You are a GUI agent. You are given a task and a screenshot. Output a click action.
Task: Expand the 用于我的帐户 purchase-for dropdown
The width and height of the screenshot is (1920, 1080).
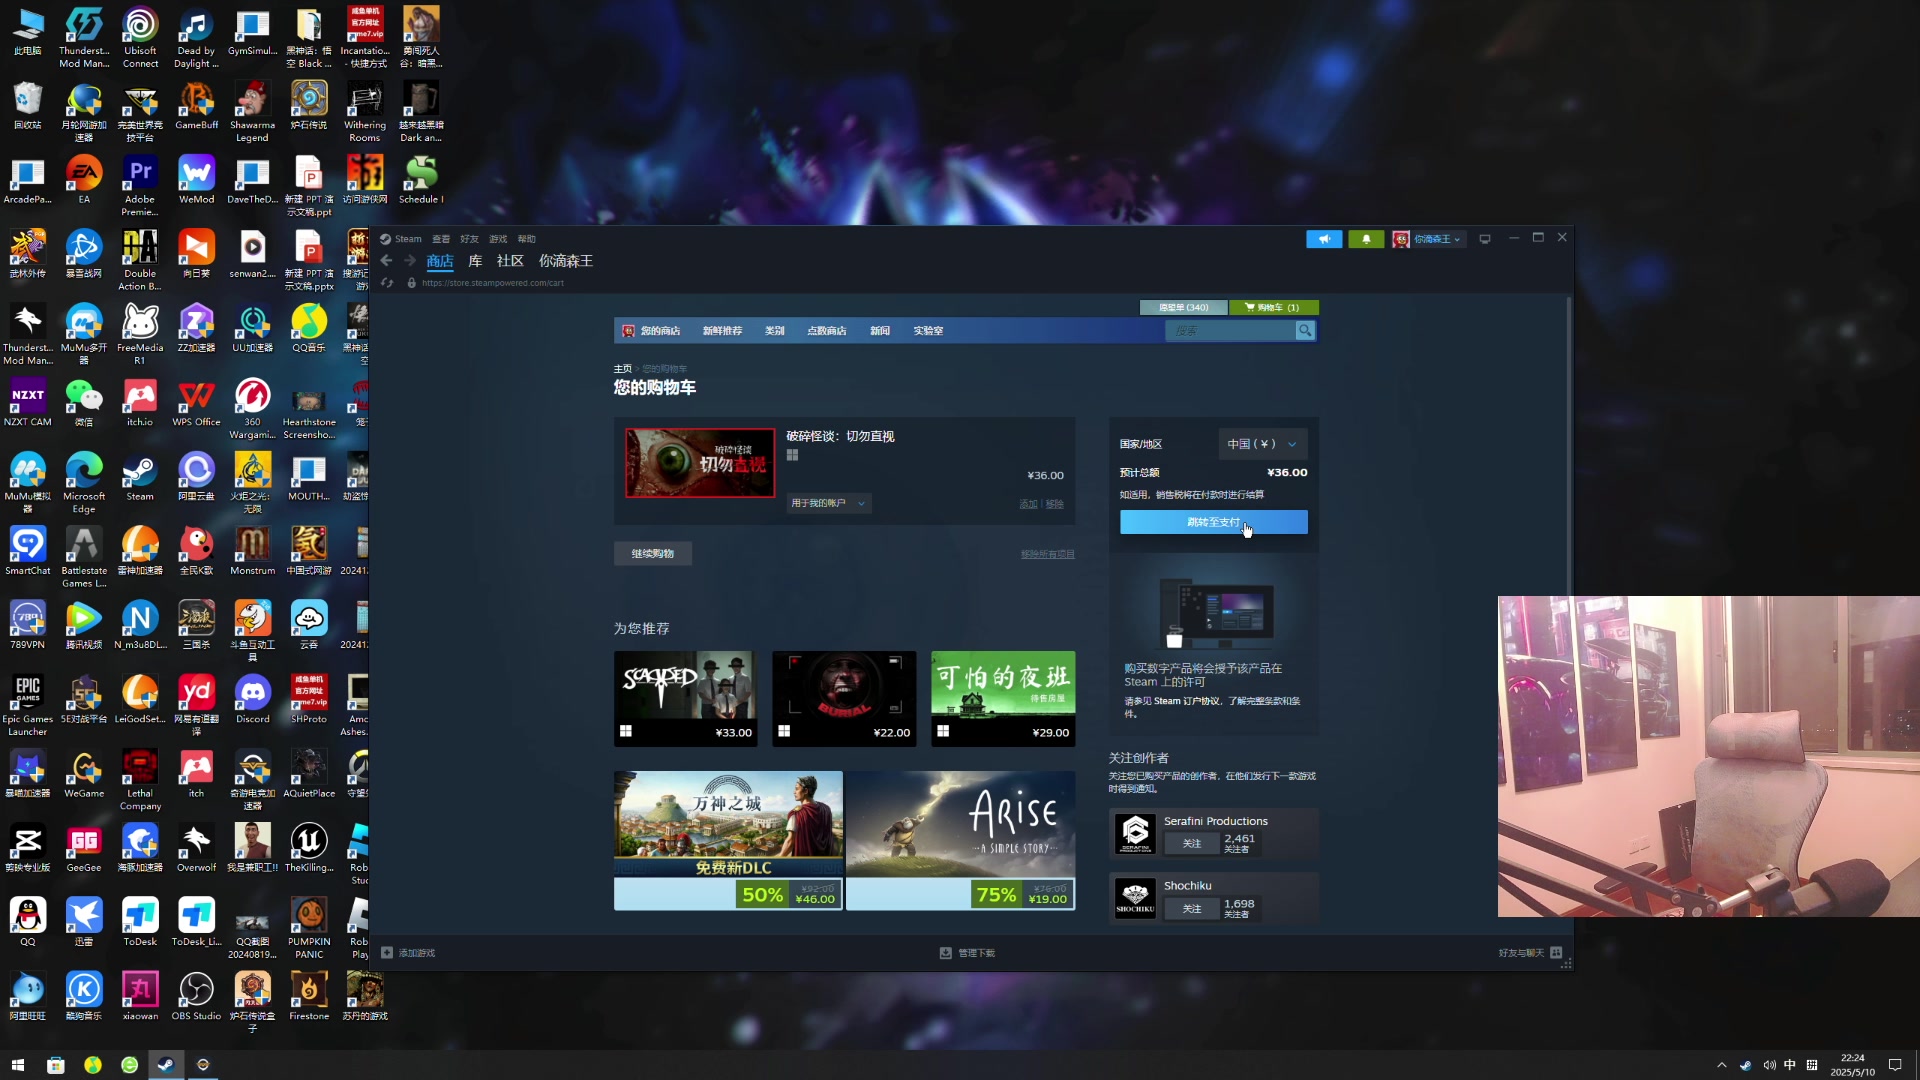[828, 503]
